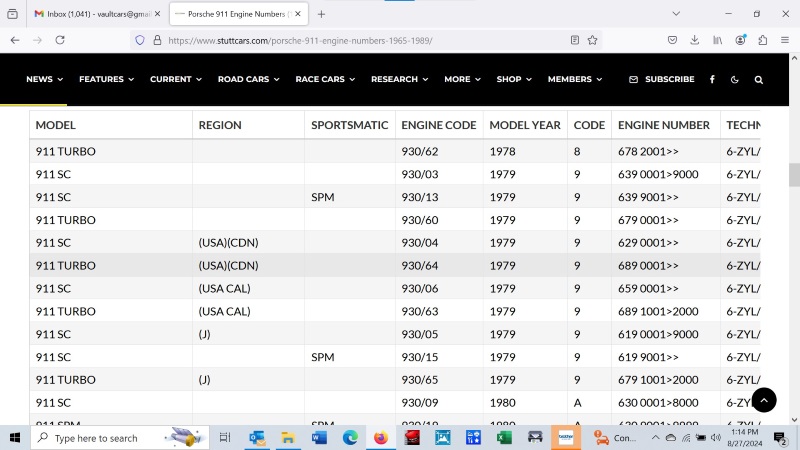This screenshot has height=450, width=800.
Task: Click engine number 659 0001>>
Action: (x=648, y=289)
